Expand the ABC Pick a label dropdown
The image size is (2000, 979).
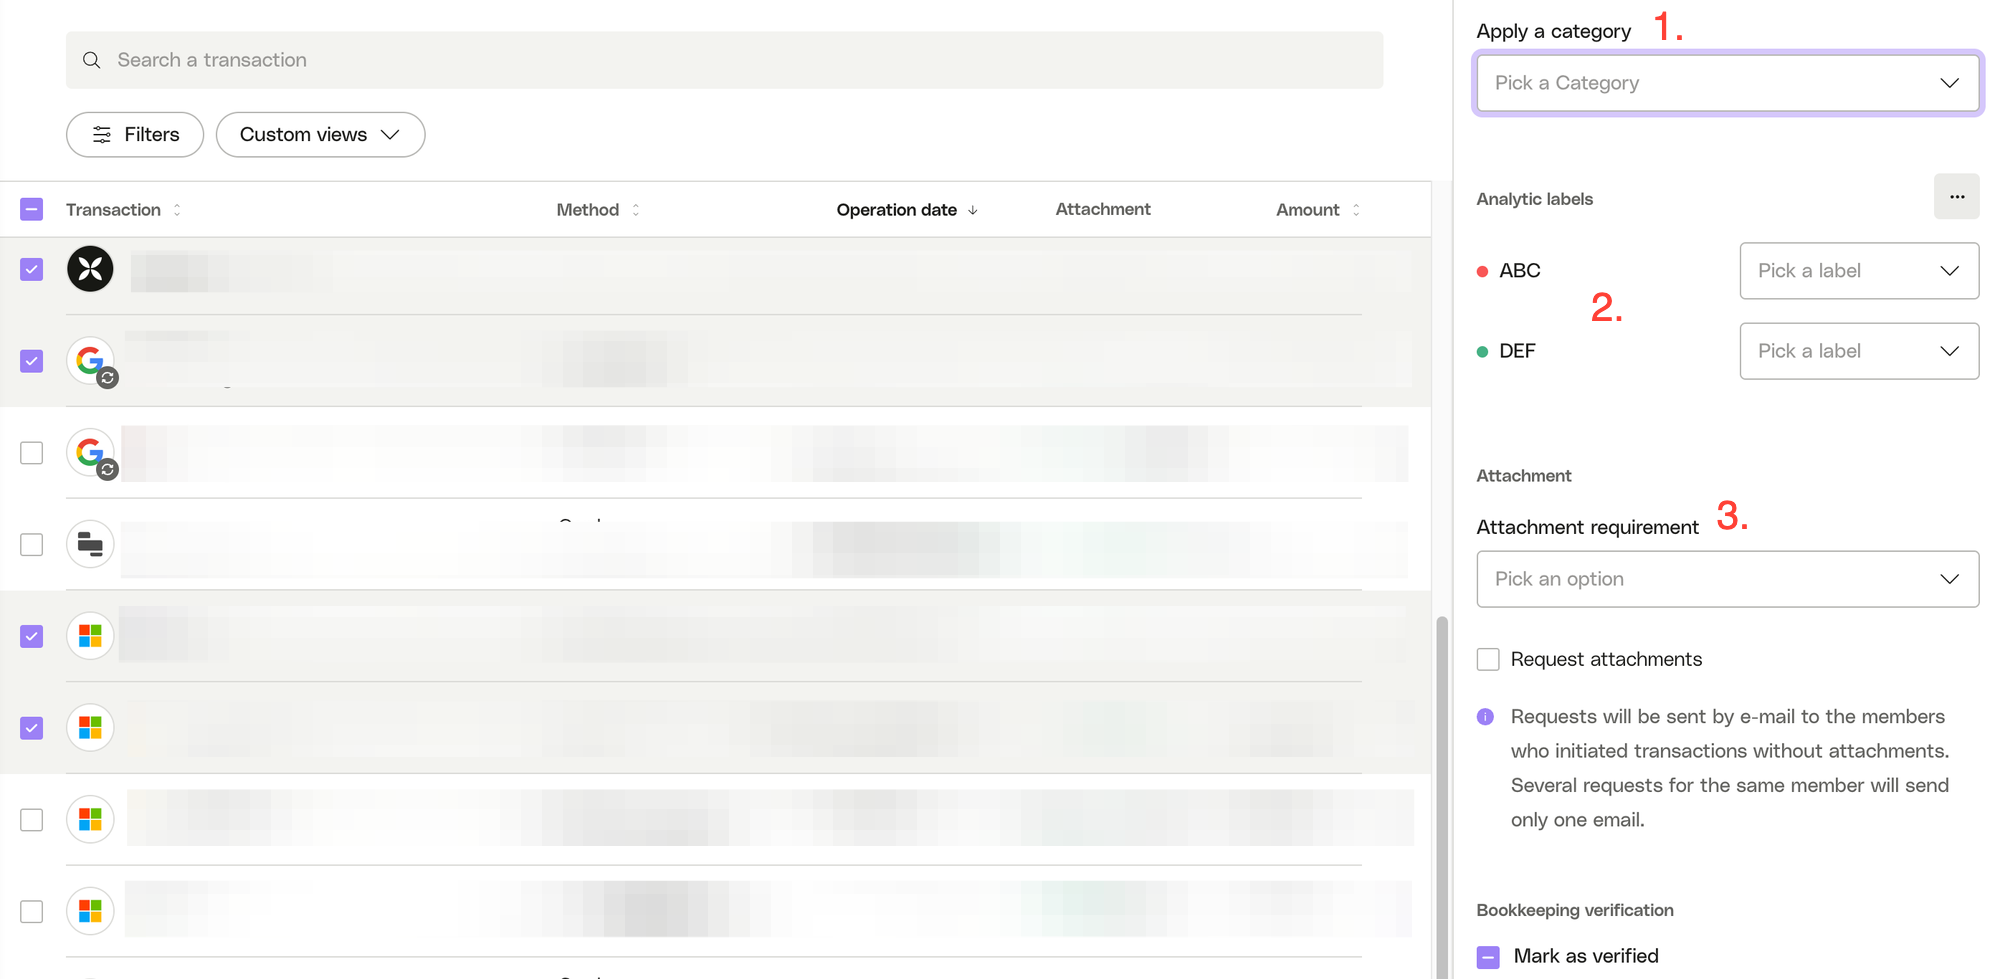click(1859, 271)
